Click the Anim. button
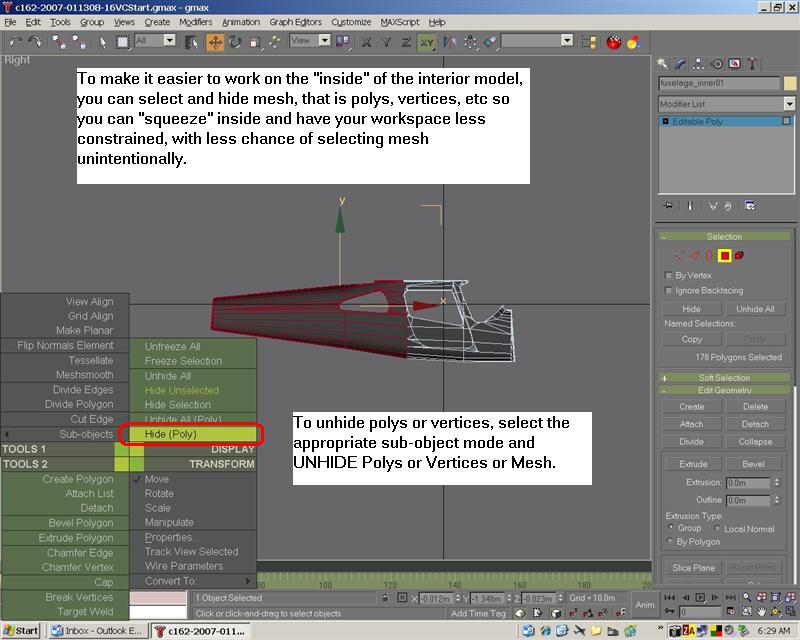The height and width of the screenshot is (640, 800). point(645,605)
